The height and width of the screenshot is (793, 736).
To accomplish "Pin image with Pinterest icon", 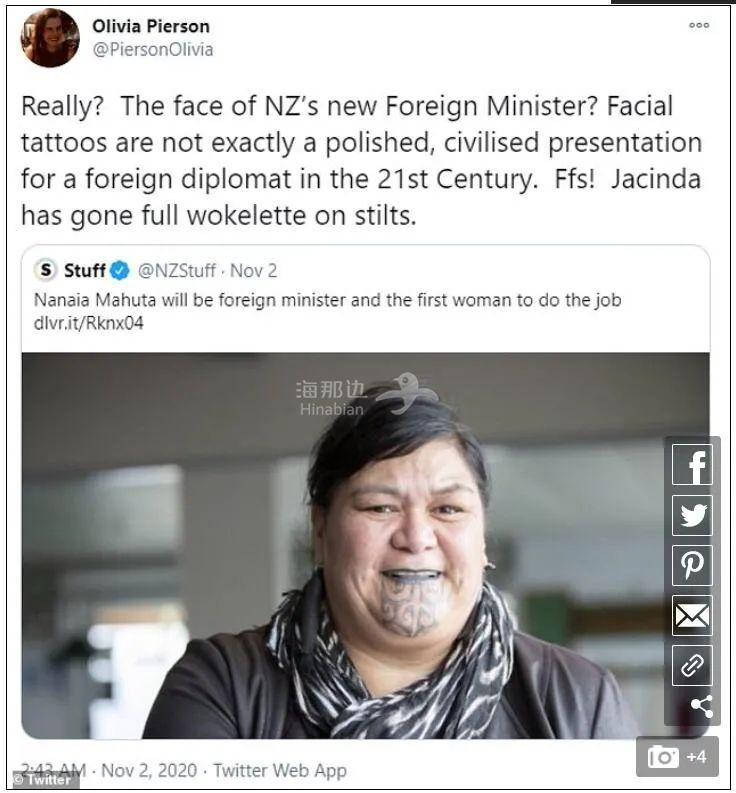I will point(692,565).
